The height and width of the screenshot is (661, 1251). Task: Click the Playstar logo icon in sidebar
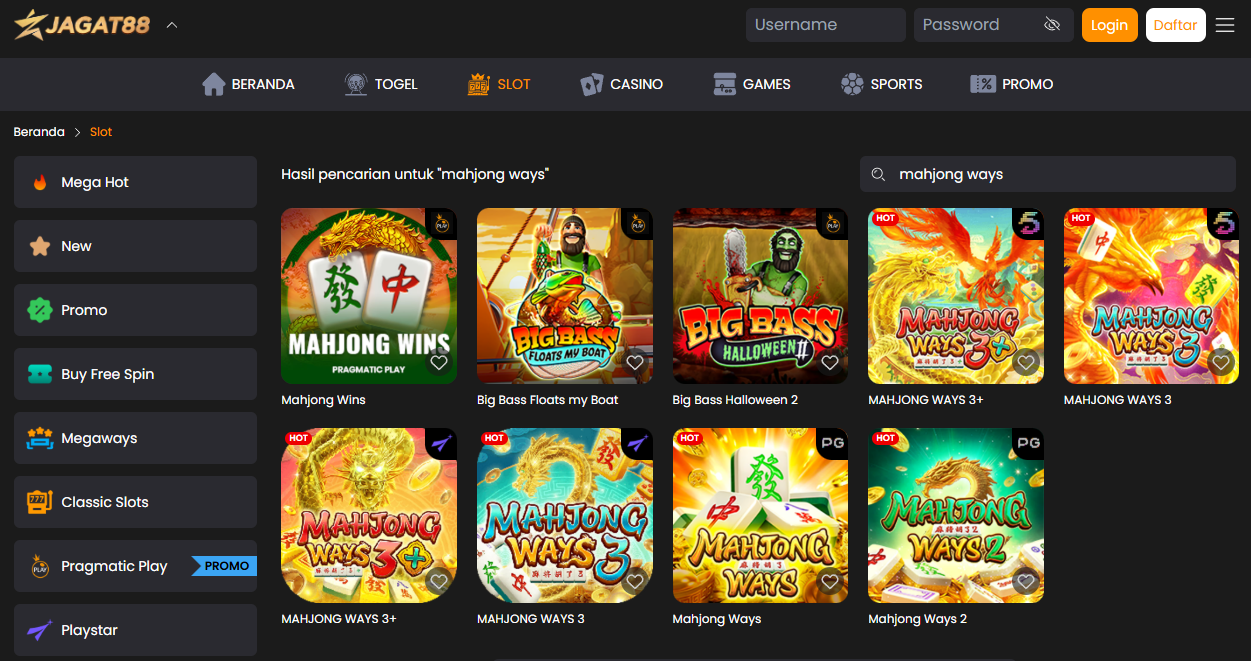[40, 631]
